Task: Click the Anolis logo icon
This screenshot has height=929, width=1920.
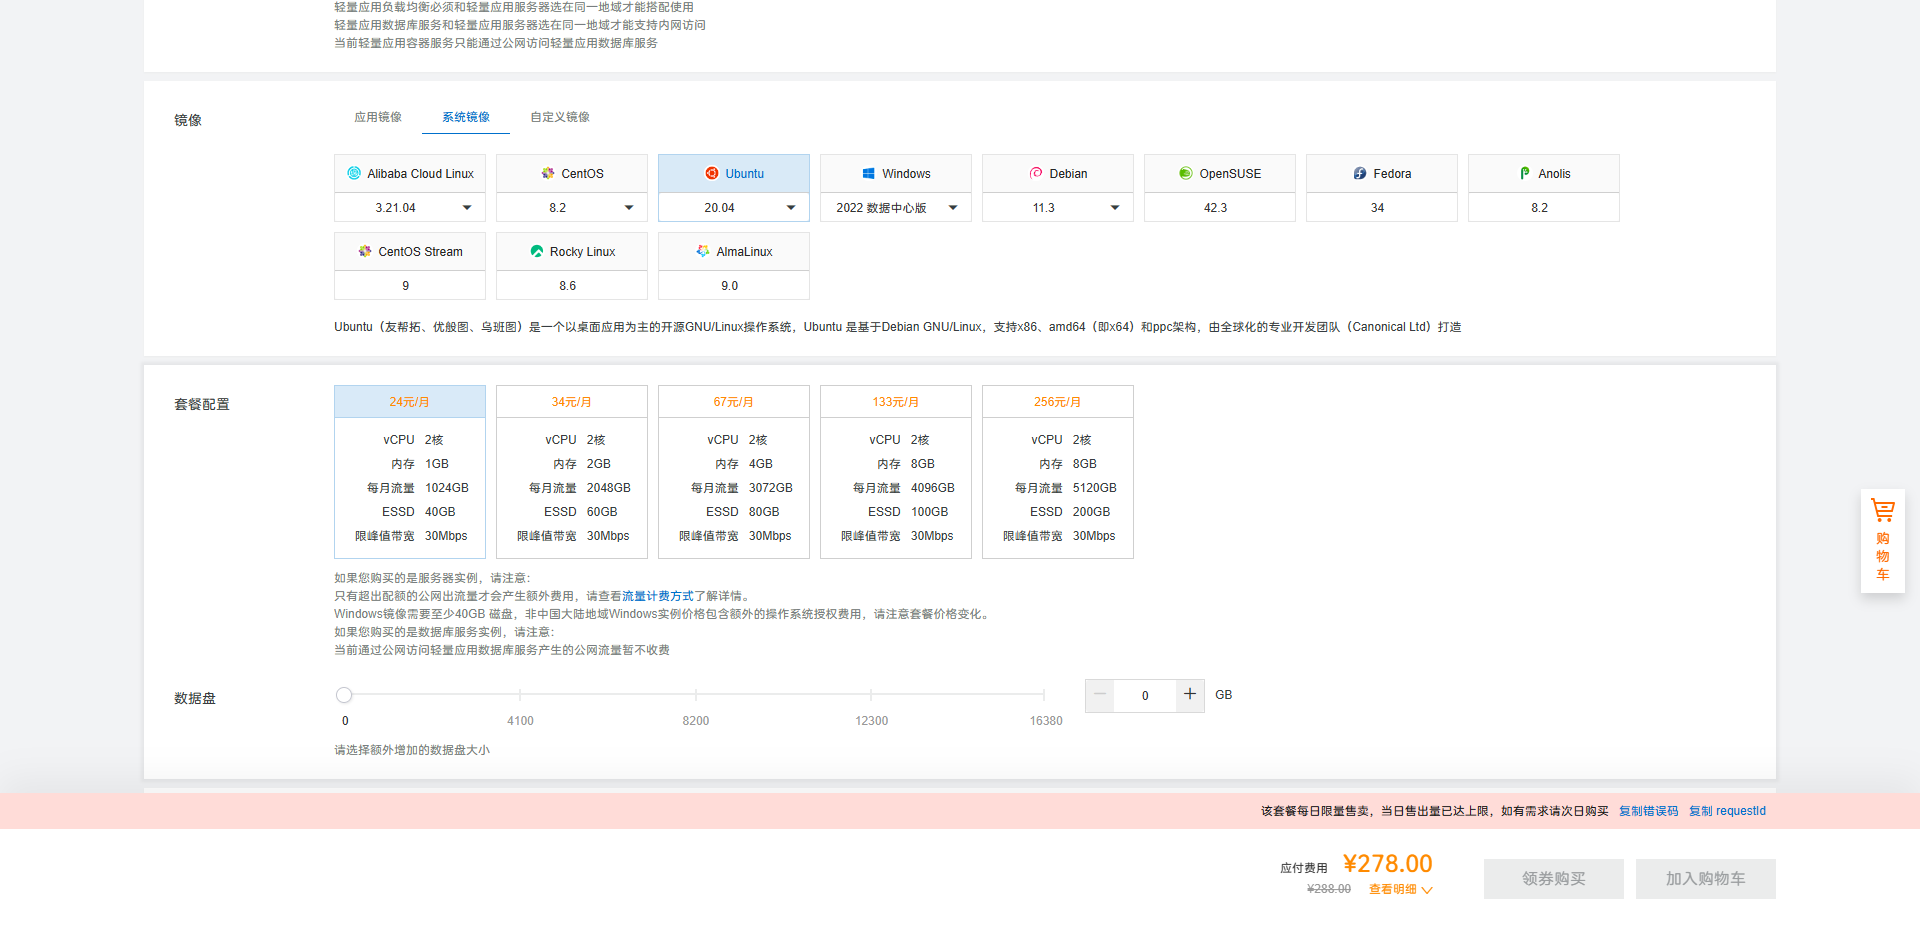Action: (x=1525, y=173)
